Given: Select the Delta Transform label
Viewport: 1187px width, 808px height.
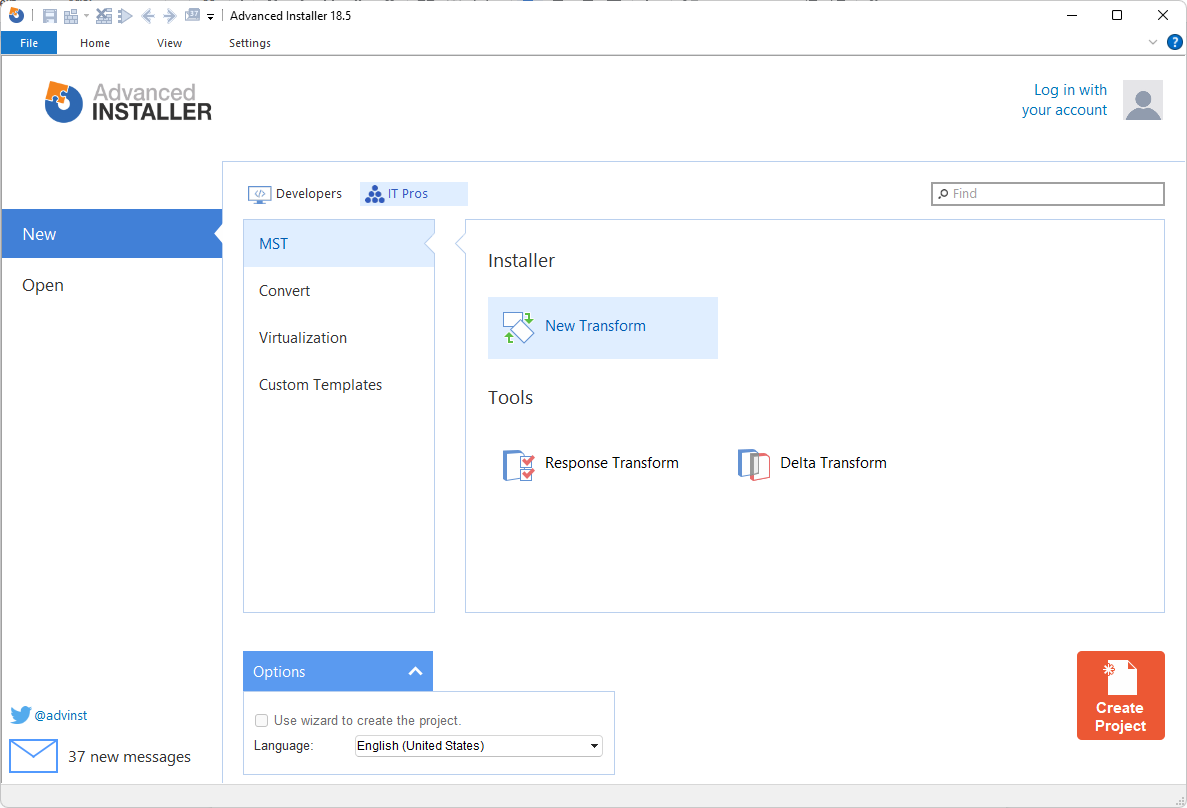Looking at the screenshot, I should (x=833, y=463).
